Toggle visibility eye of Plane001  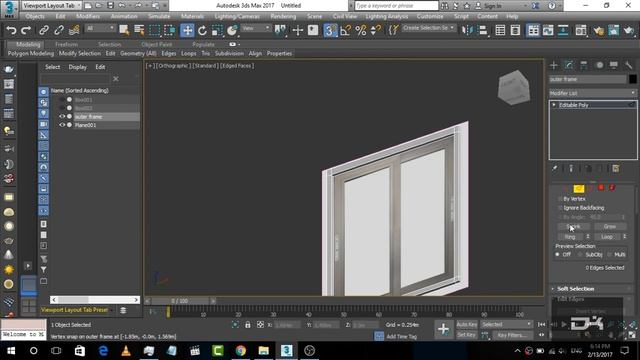click(x=62, y=125)
